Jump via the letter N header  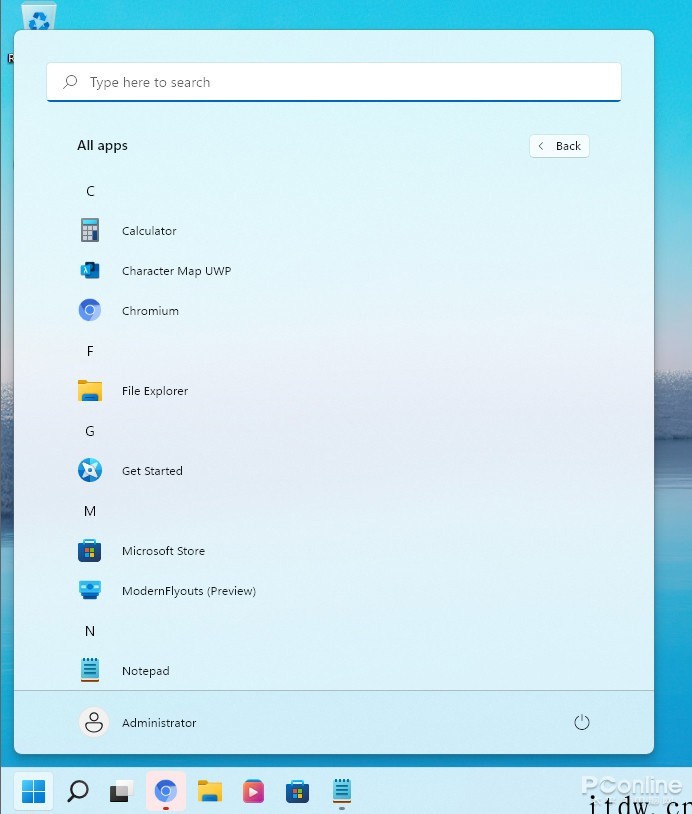click(90, 631)
